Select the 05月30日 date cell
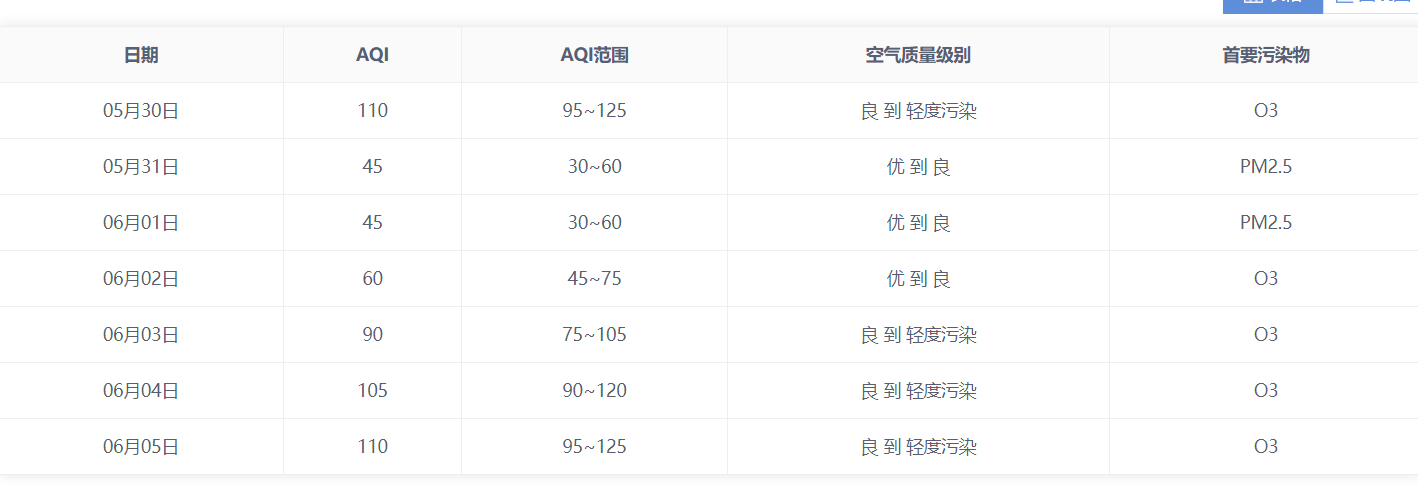Viewport: 1418px width, 485px height. 141,111
